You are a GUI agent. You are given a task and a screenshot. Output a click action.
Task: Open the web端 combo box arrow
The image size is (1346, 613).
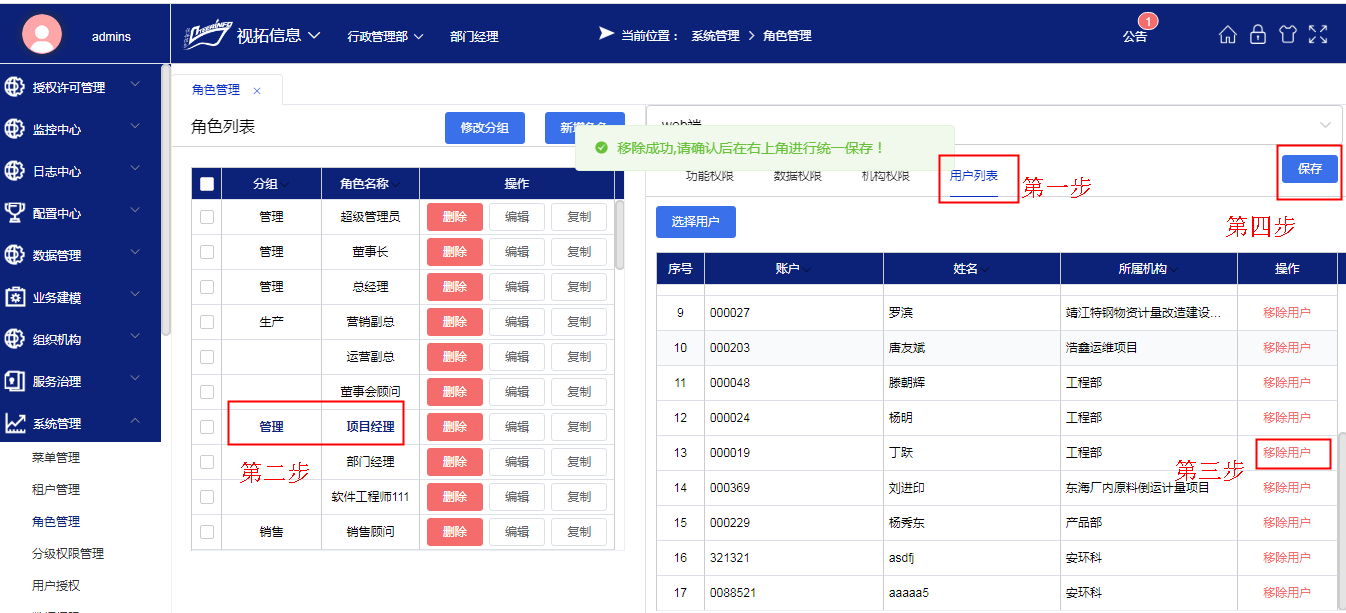[x=1325, y=125]
